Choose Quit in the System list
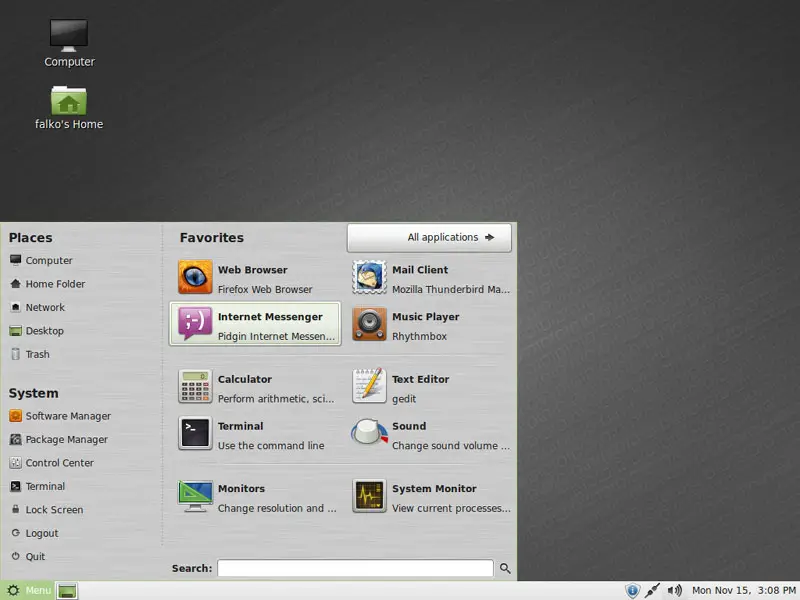Screen dimensions: 800x600 tap(28, 557)
